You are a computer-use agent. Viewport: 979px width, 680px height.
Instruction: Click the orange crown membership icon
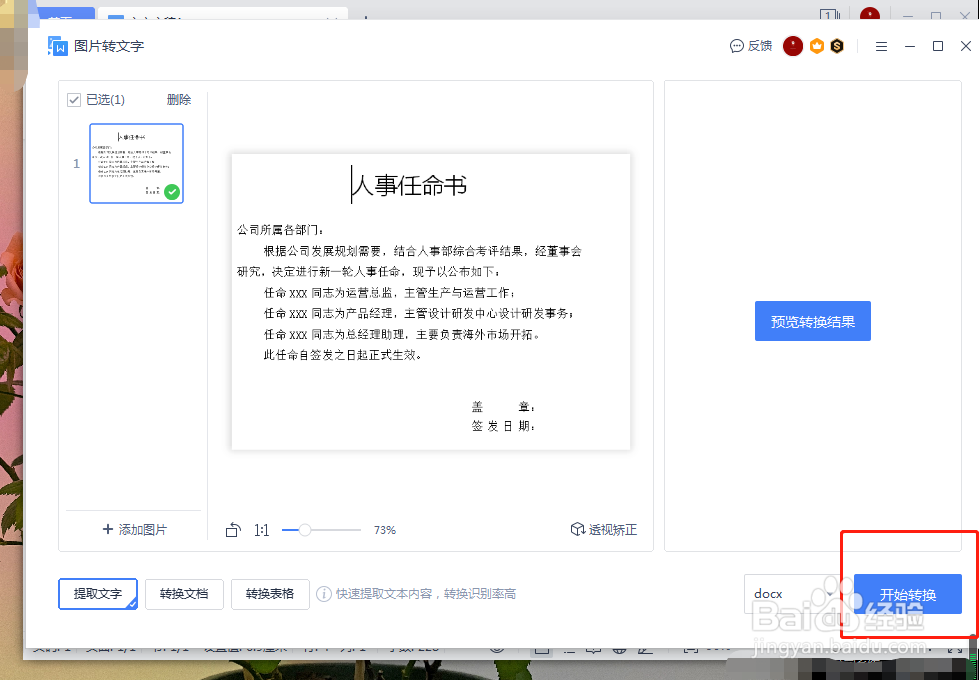[817, 46]
